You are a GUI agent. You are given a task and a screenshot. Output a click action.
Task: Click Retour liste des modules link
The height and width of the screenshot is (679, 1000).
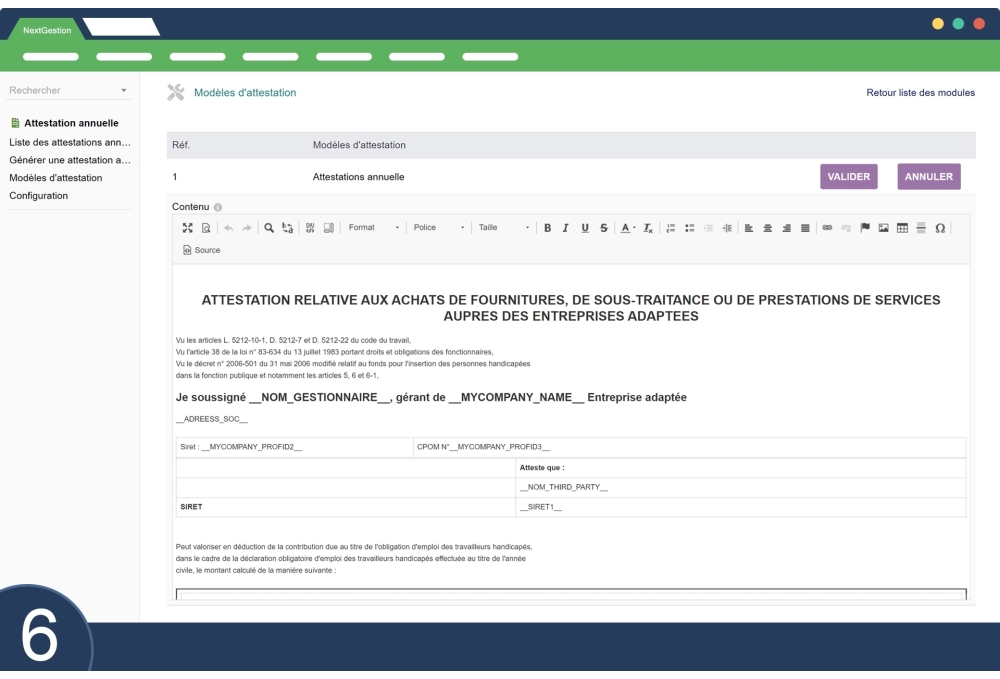pyautogui.click(x=920, y=93)
